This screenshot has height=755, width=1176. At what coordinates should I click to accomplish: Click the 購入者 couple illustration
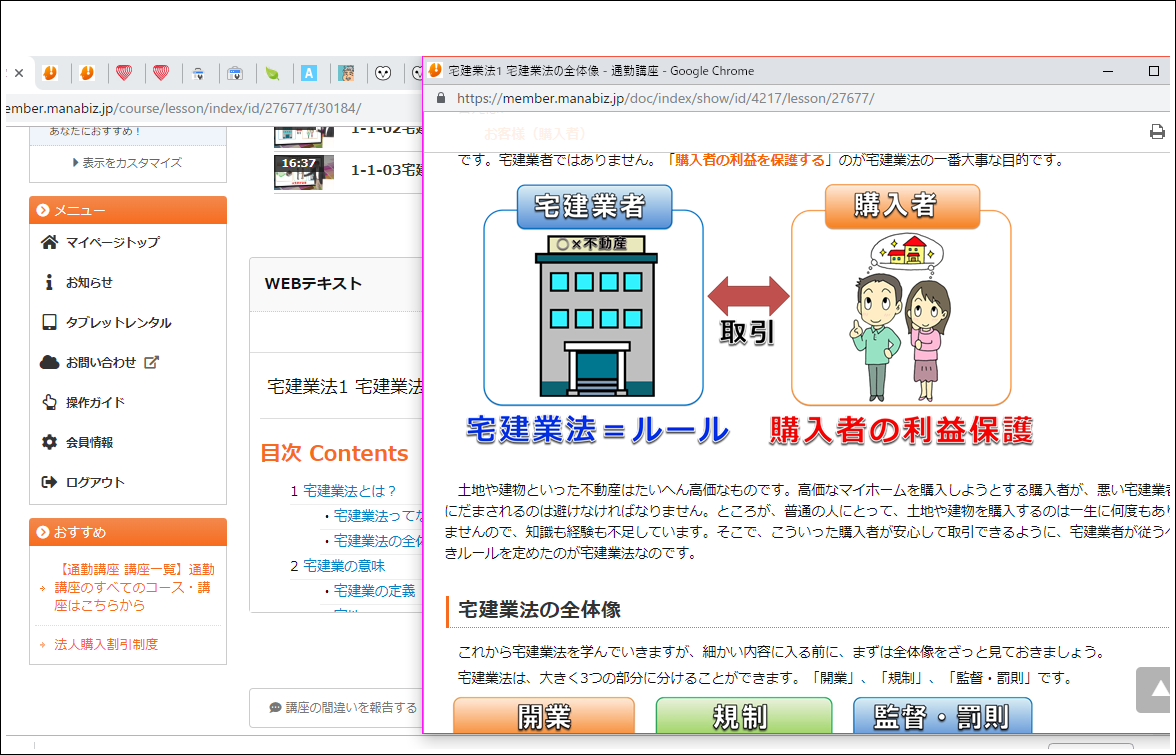coord(902,319)
